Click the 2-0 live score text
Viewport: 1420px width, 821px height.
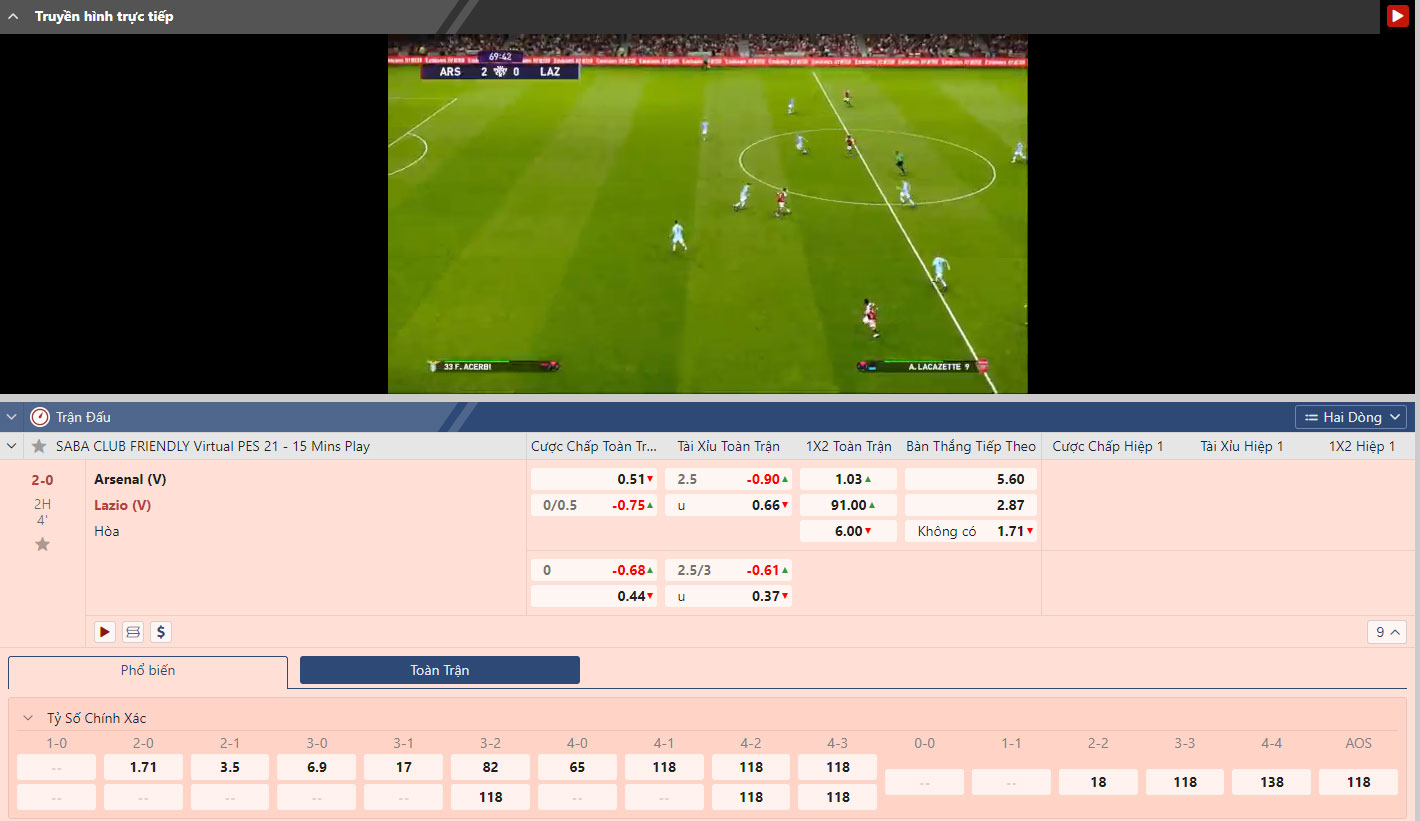pos(42,480)
